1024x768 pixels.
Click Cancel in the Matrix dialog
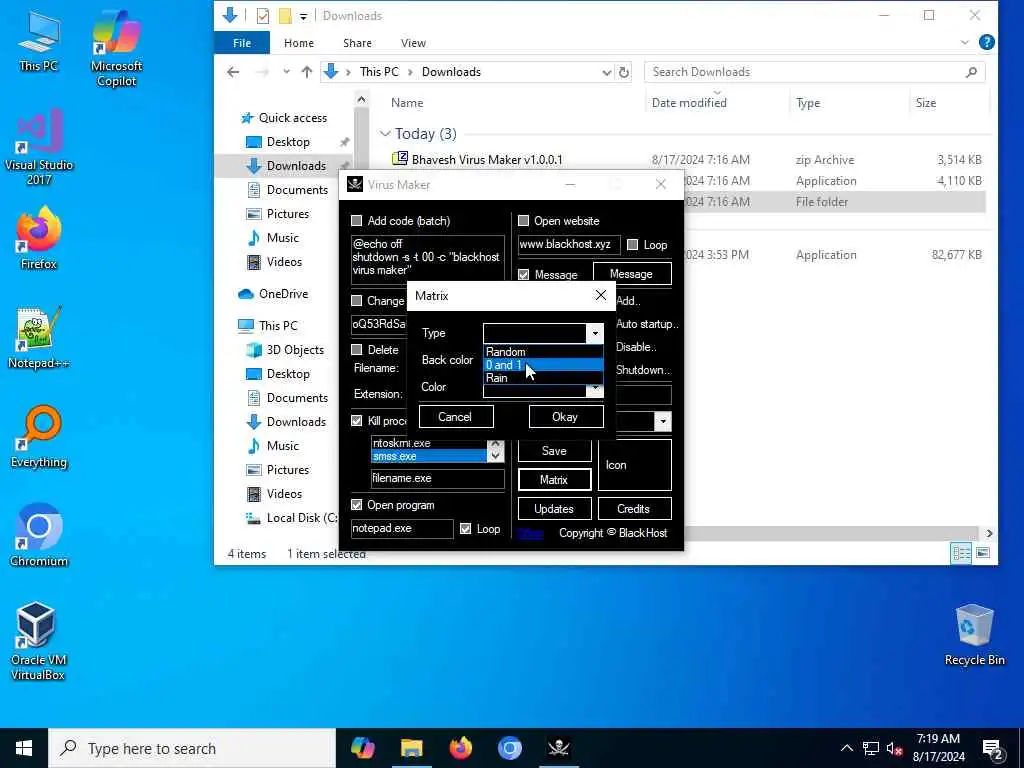[x=455, y=417]
